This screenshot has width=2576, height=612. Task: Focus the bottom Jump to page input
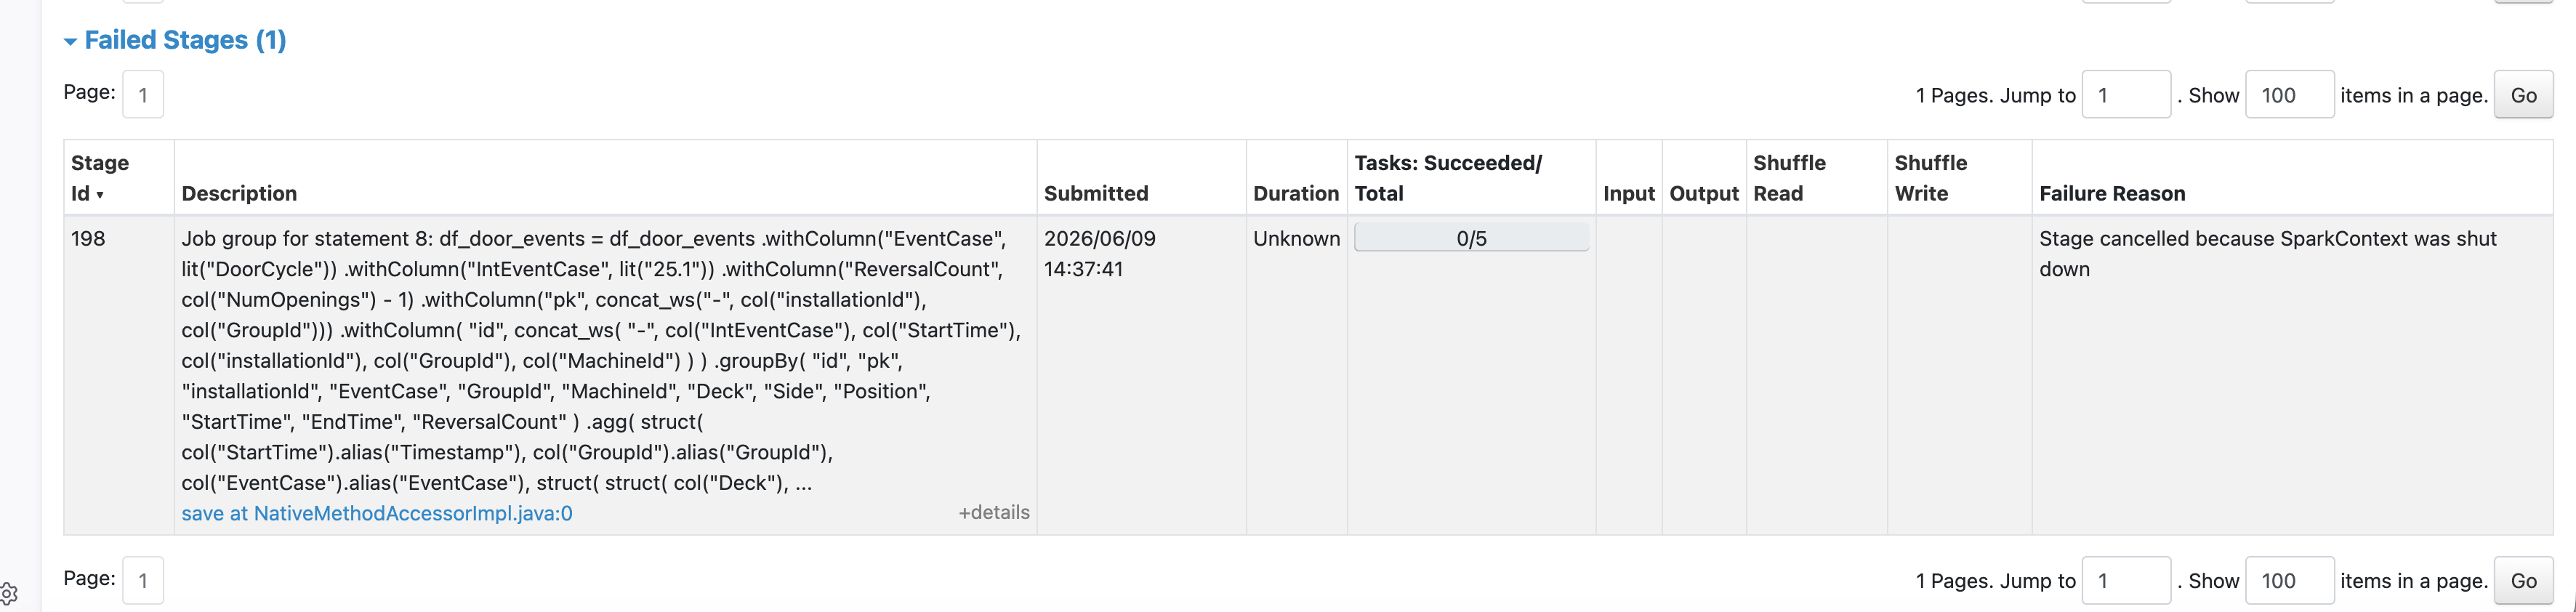pyautogui.click(x=2126, y=581)
